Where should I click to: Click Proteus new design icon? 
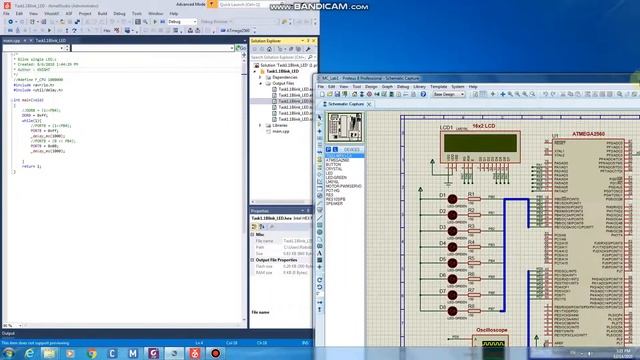point(322,94)
